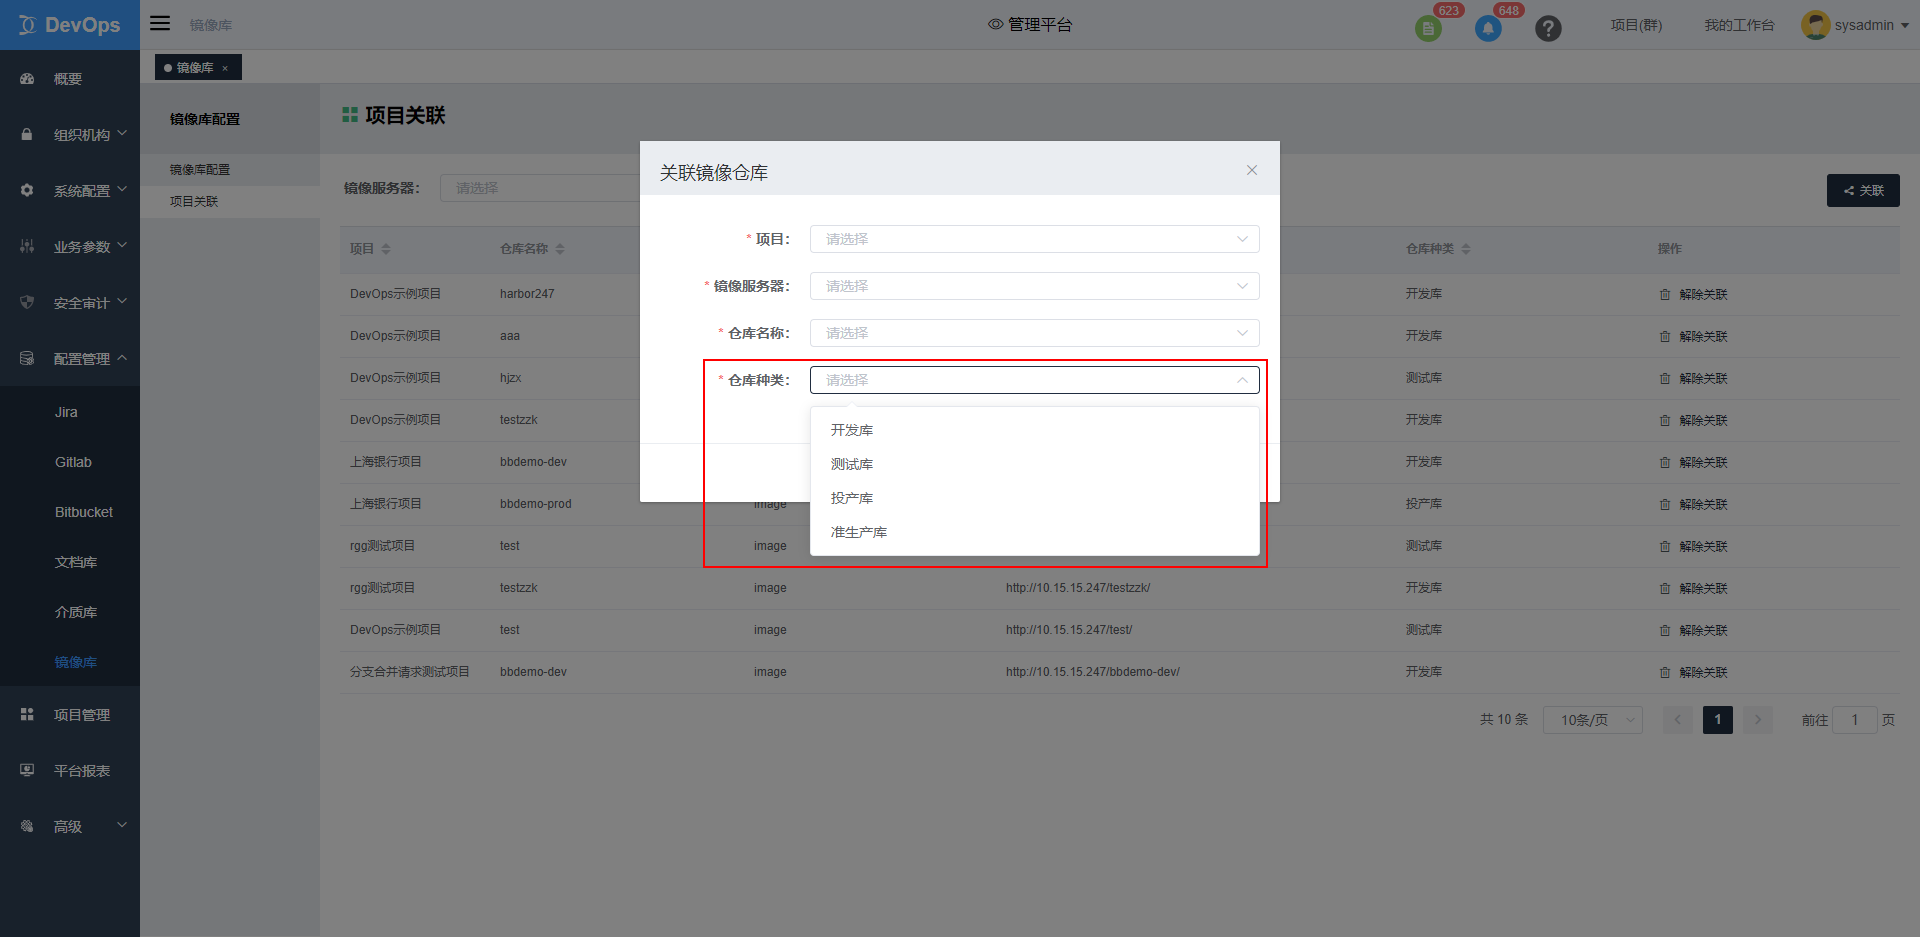Click the sysadmin user avatar
This screenshot has width=1920, height=937.
[x=1815, y=25]
